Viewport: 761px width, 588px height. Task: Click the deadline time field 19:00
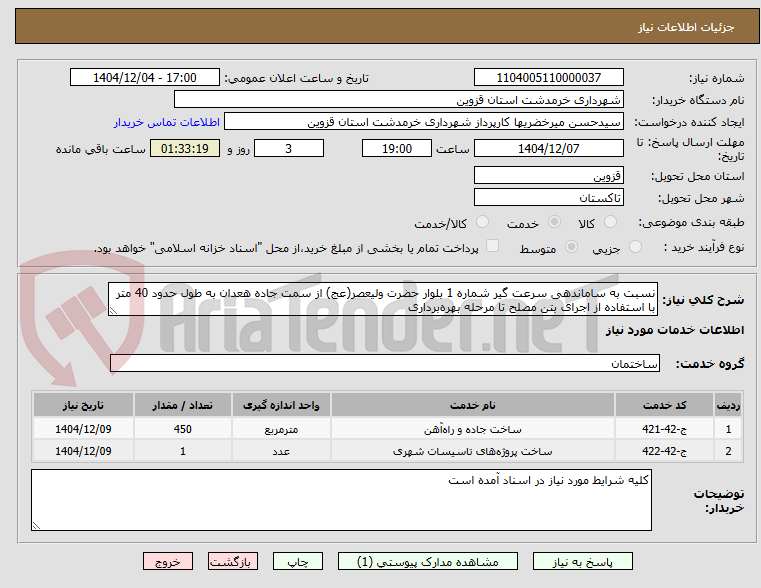(x=397, y=148)
